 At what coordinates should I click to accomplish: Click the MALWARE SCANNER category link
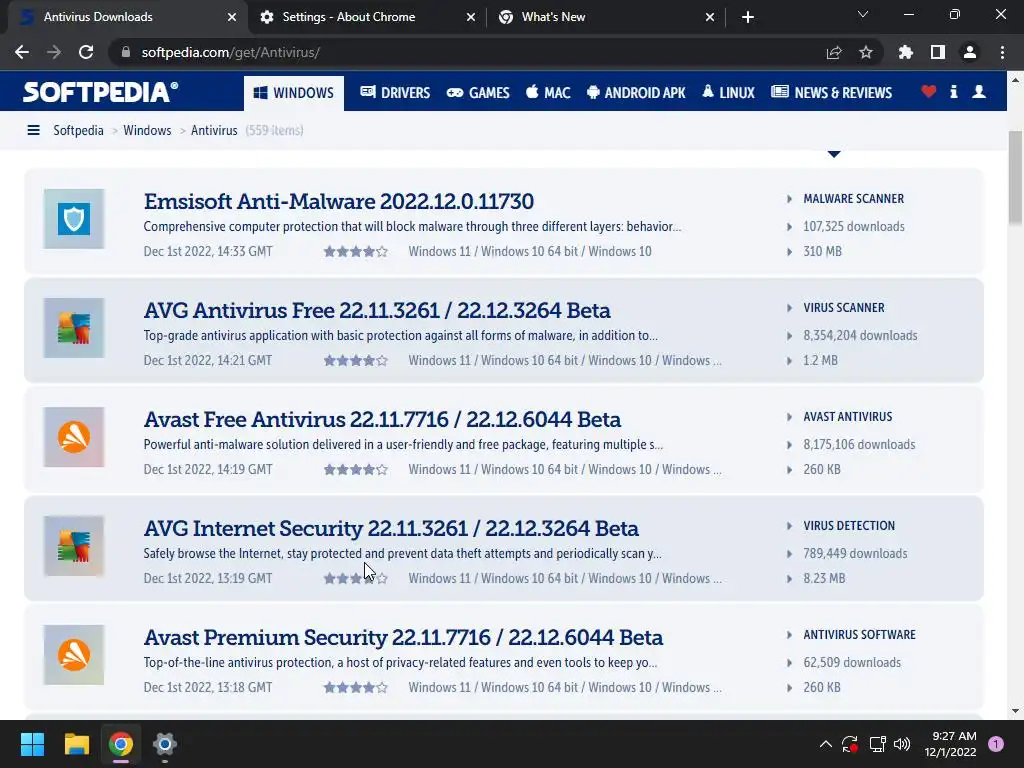(x=854, y=199)
